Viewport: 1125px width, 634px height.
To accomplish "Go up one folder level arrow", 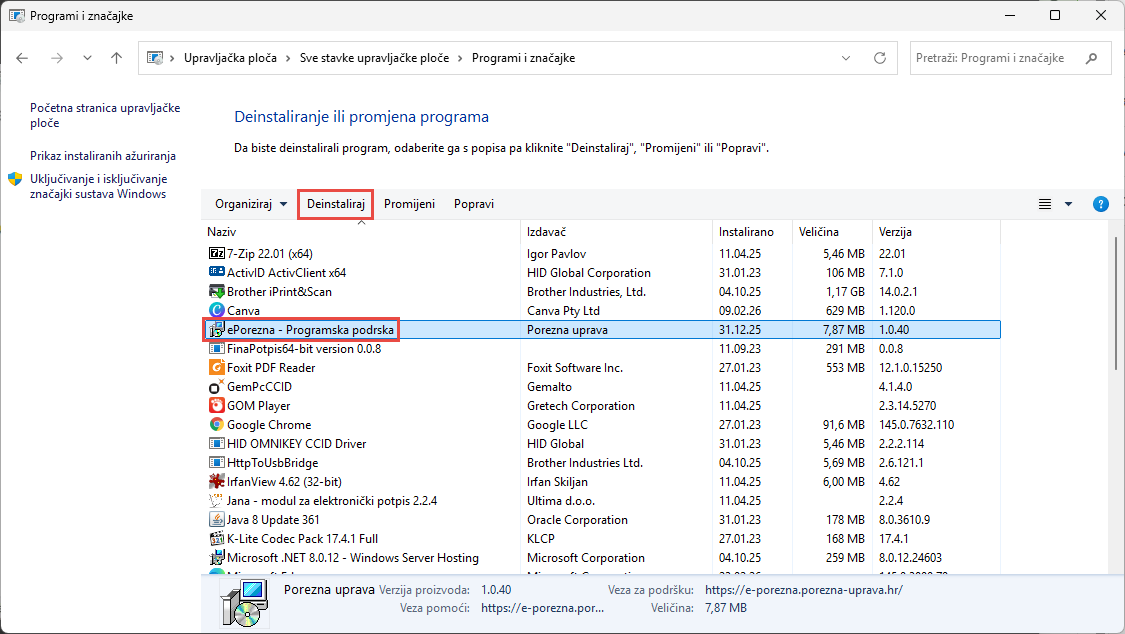I will (x=117, y=58).
